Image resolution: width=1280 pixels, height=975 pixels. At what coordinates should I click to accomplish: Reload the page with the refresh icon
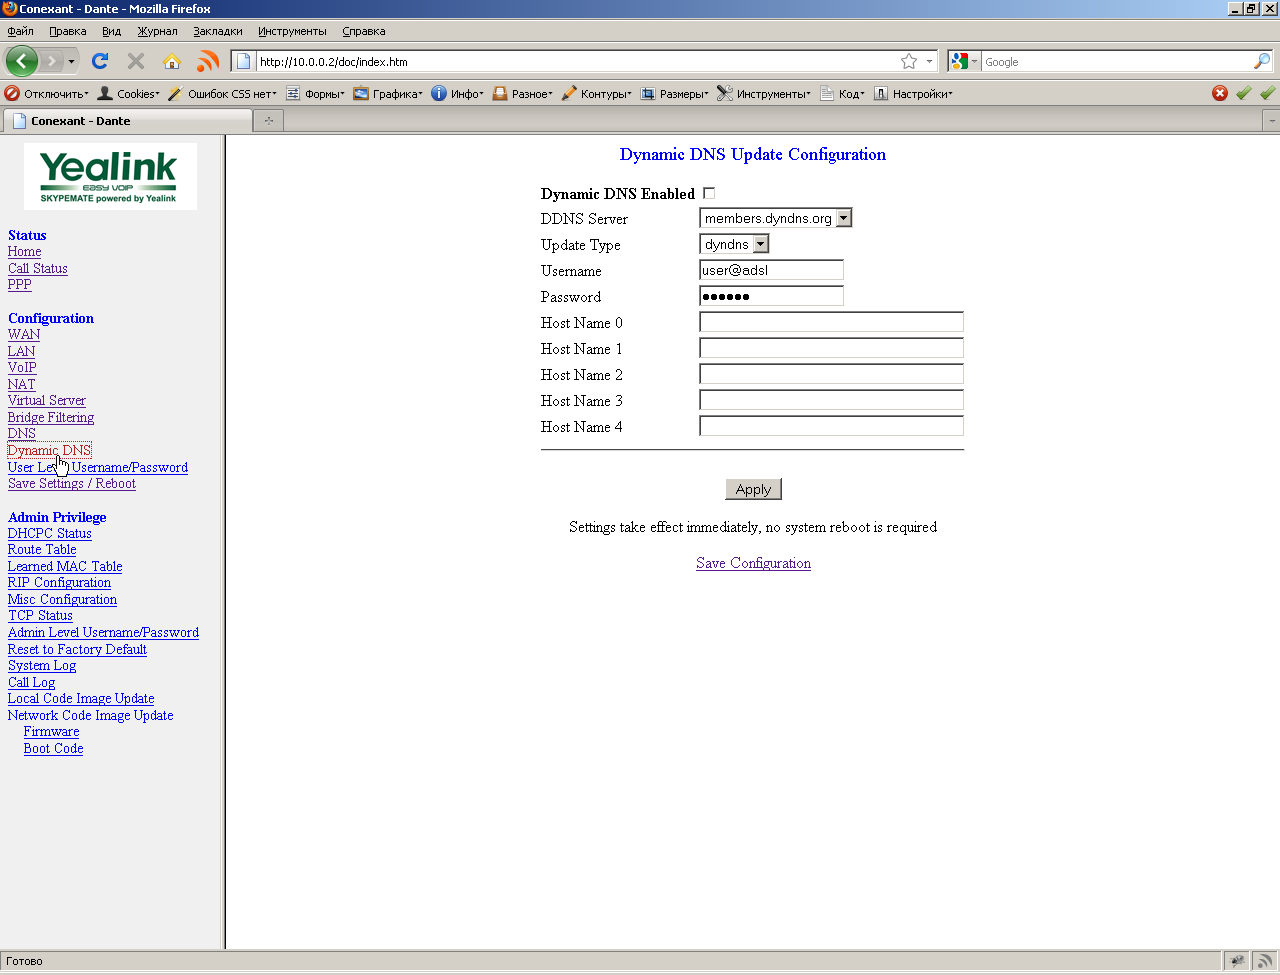[100, 62]
